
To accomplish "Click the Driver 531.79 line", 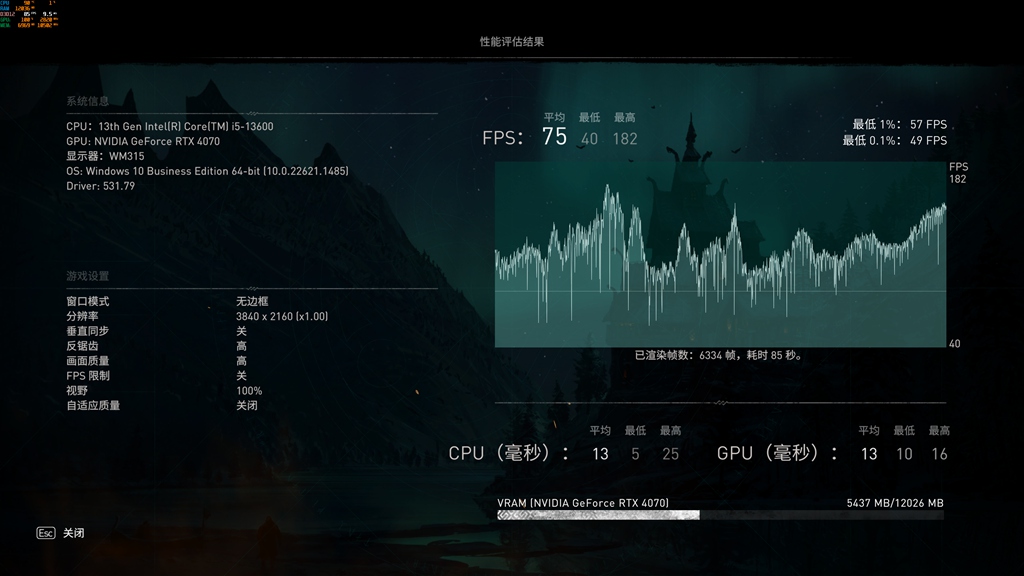I will click(x=101, y=186).
